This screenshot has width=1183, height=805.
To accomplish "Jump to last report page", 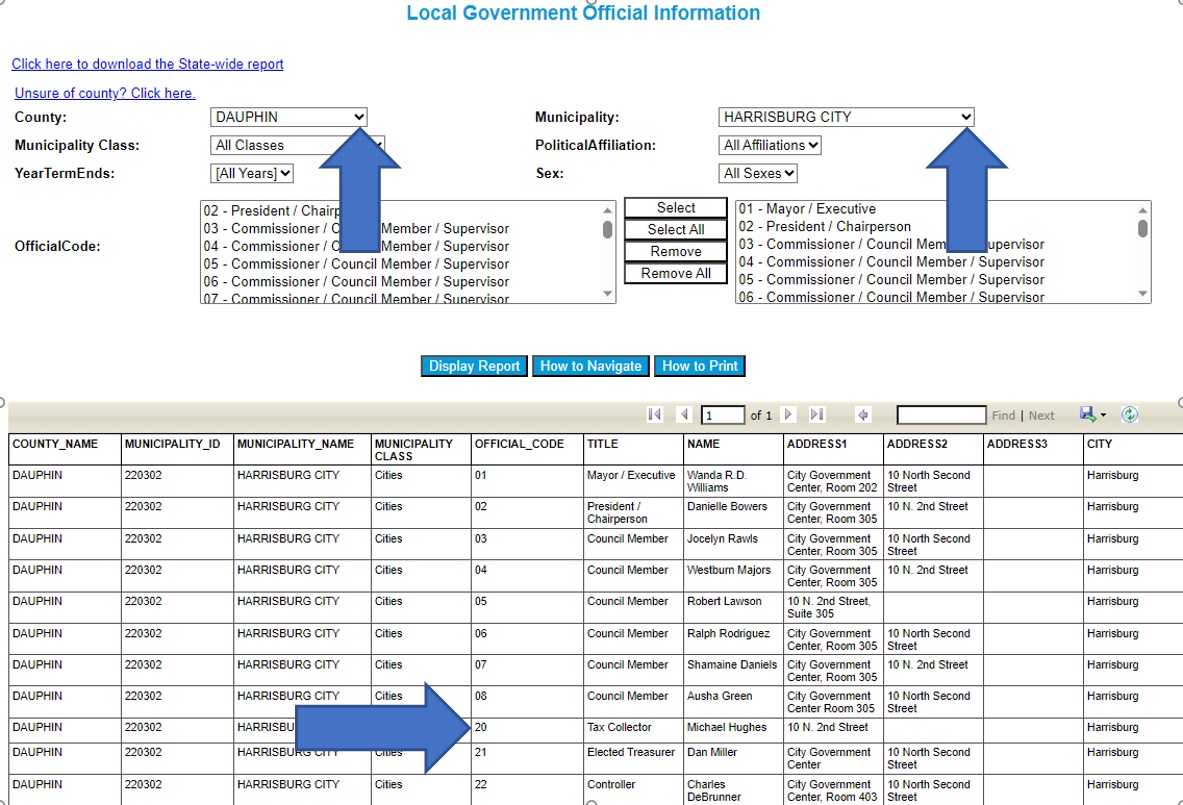I will (x=817, y=415).
